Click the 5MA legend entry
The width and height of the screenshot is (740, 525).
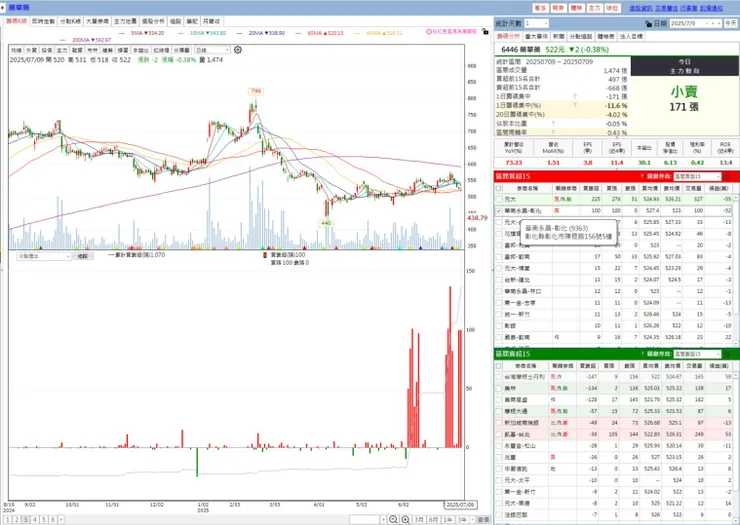tap(142, 33)
